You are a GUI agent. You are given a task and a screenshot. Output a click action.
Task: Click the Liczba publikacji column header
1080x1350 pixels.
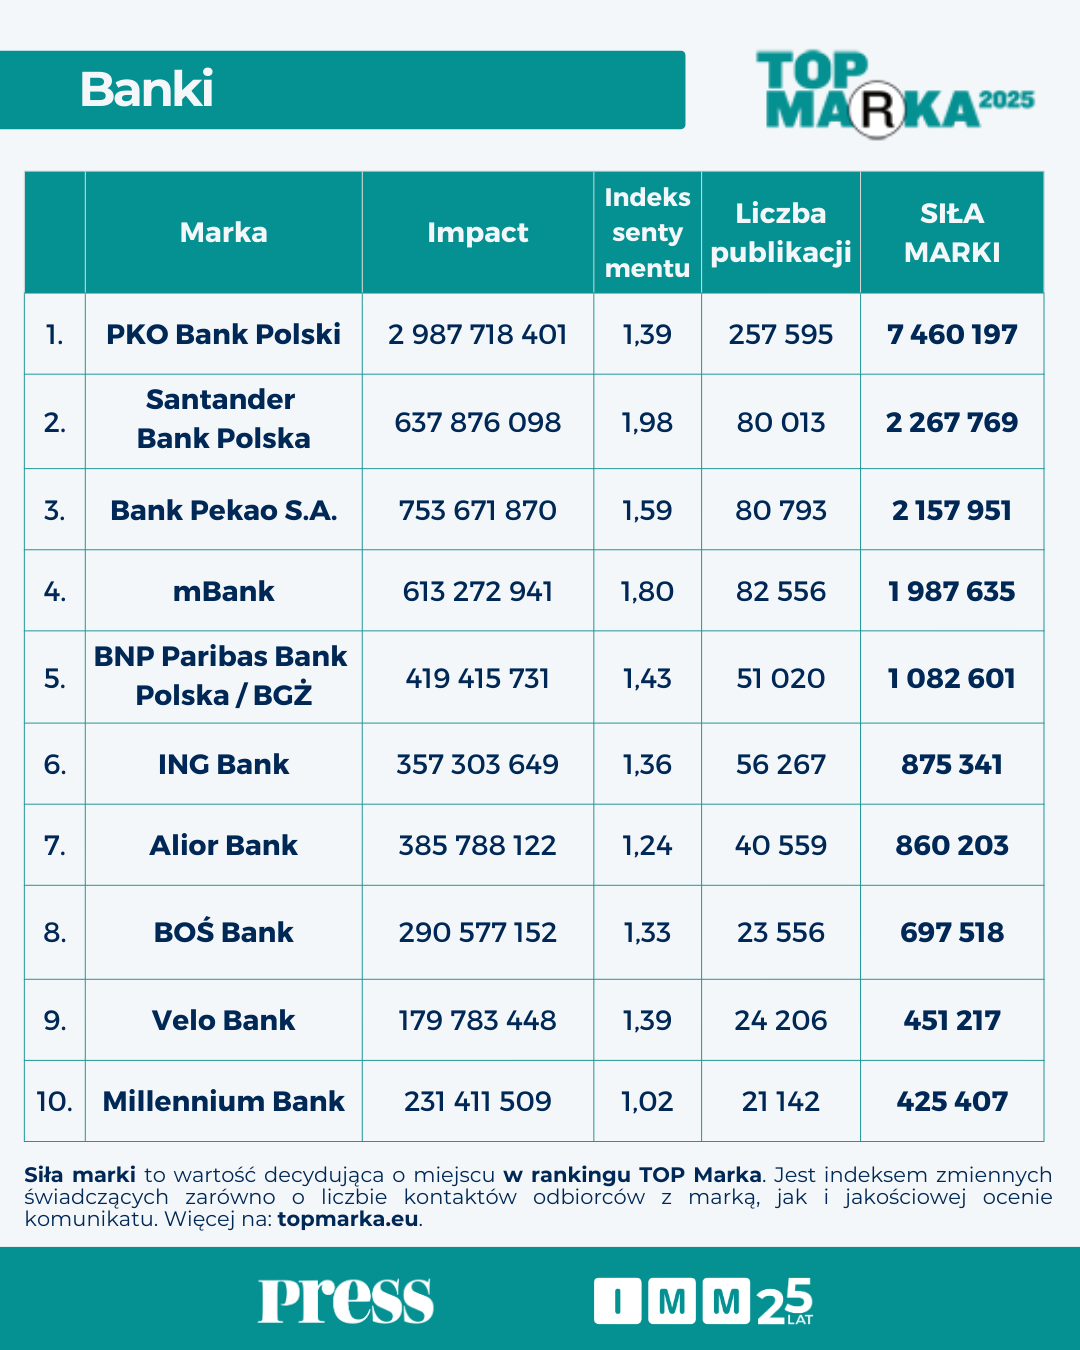pyautogui.click(x=781, y=233)
